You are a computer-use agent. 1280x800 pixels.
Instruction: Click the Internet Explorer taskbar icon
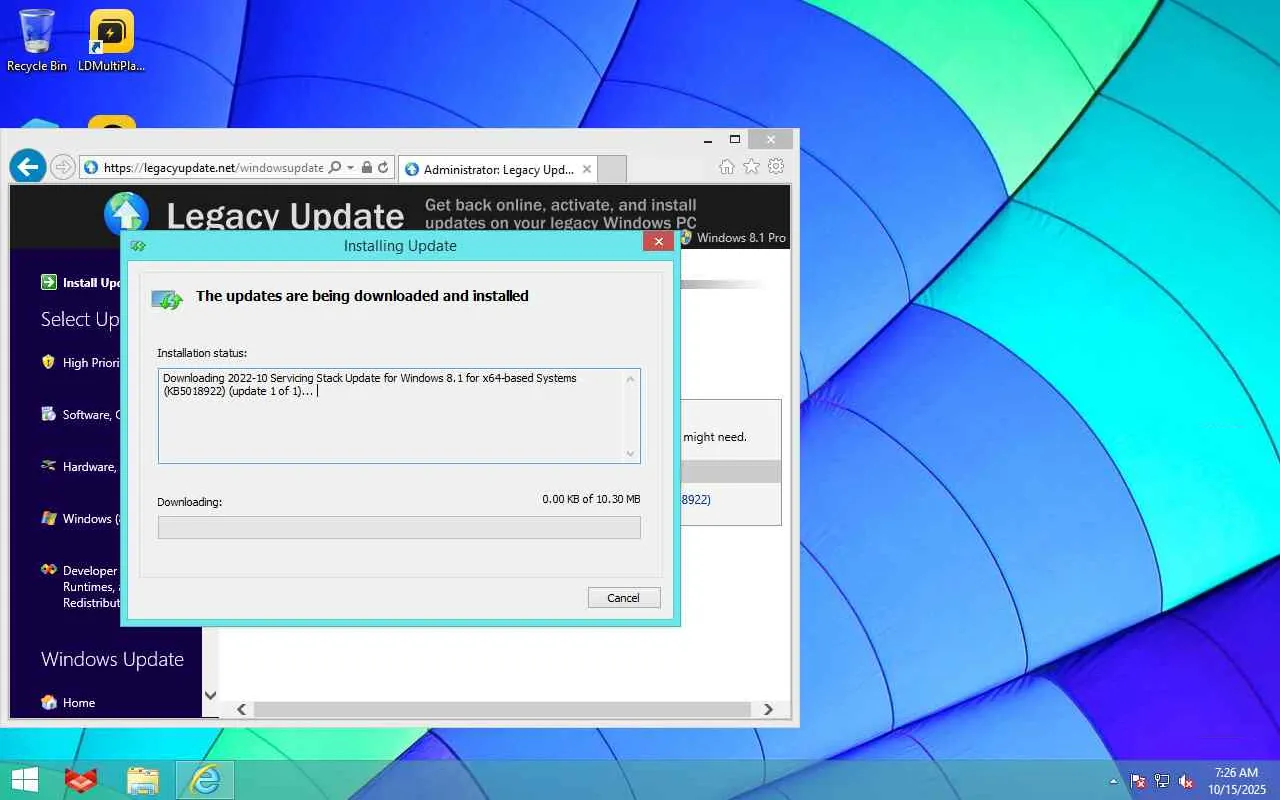205,780
